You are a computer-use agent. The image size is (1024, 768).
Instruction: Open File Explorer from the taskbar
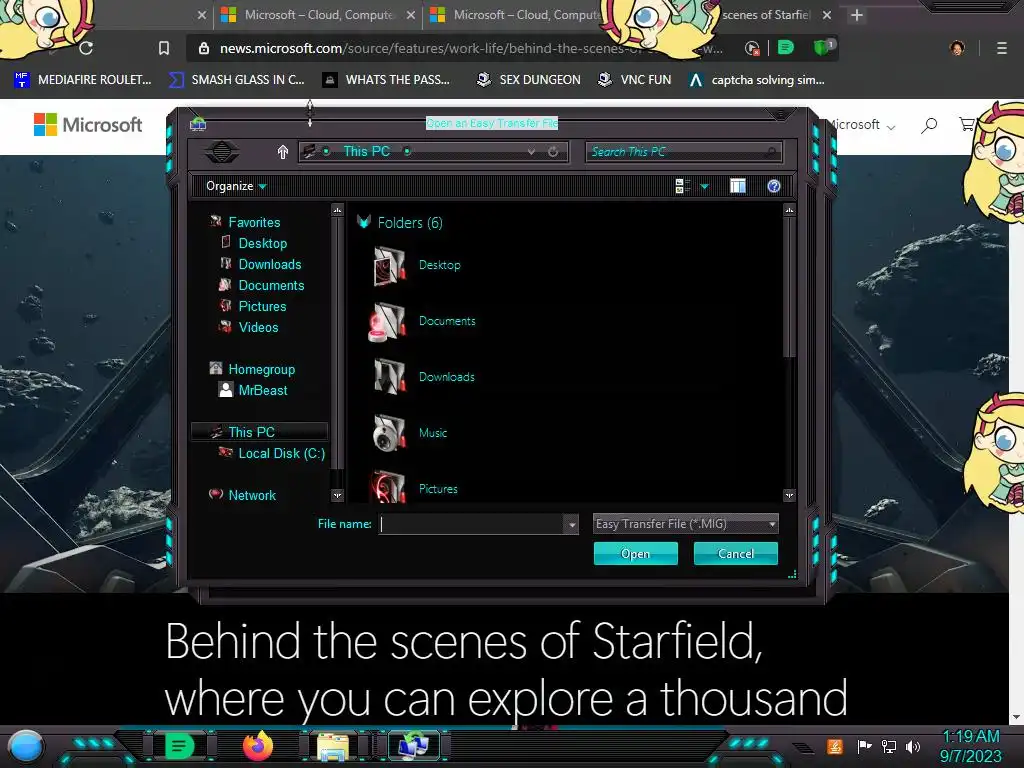pyautogui.click(x=333, y=747)
